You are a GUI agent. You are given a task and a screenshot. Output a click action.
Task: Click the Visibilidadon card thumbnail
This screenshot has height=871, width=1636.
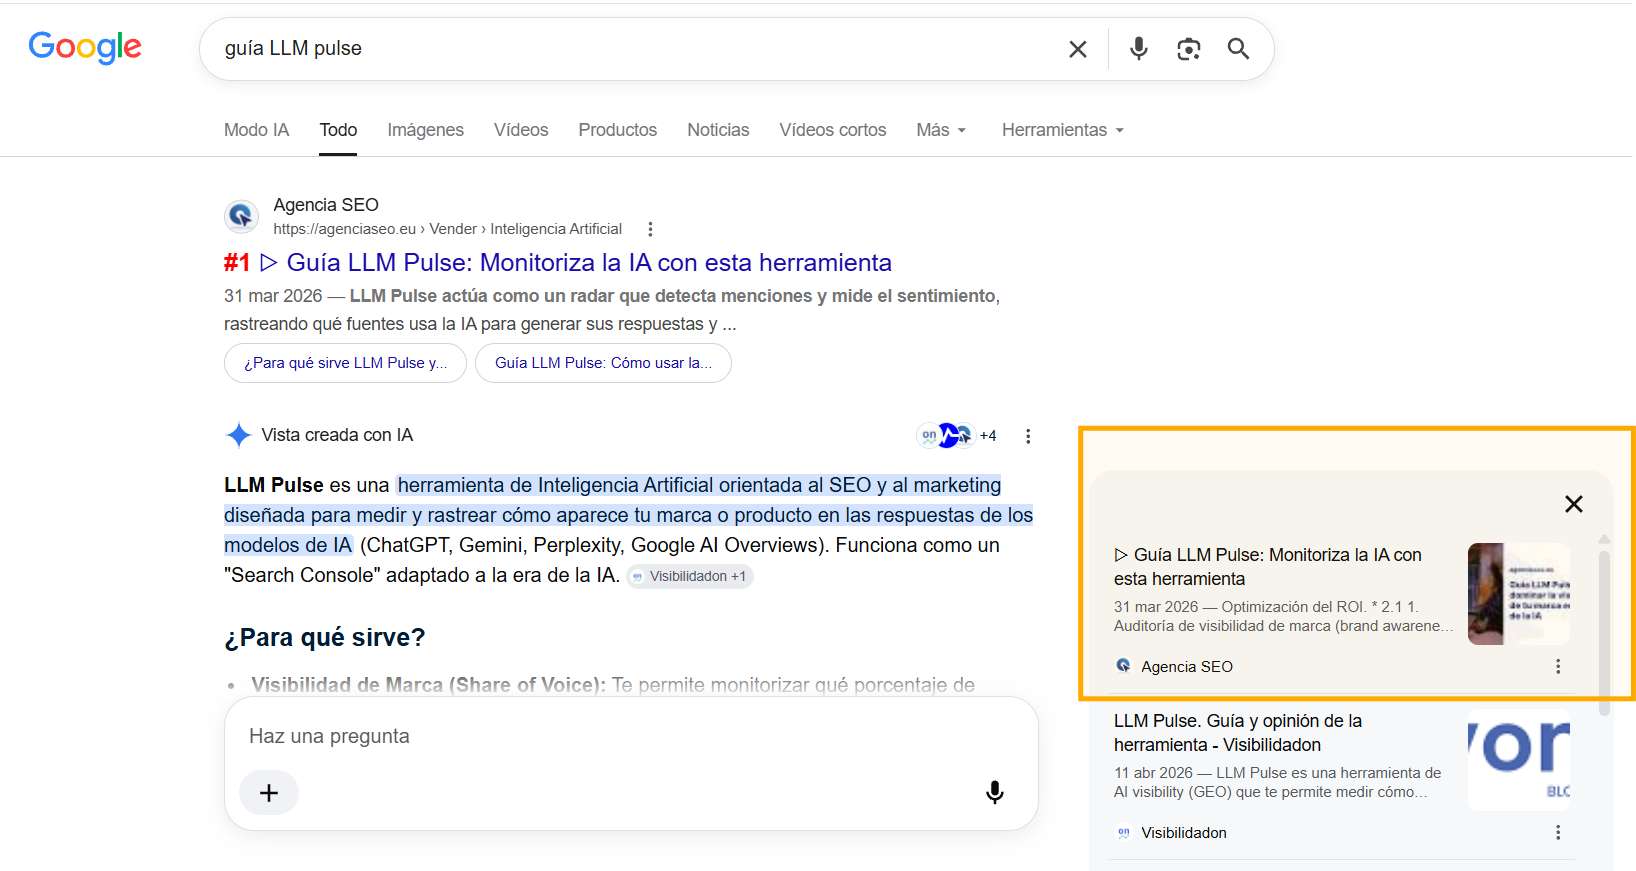point(1518,760)
